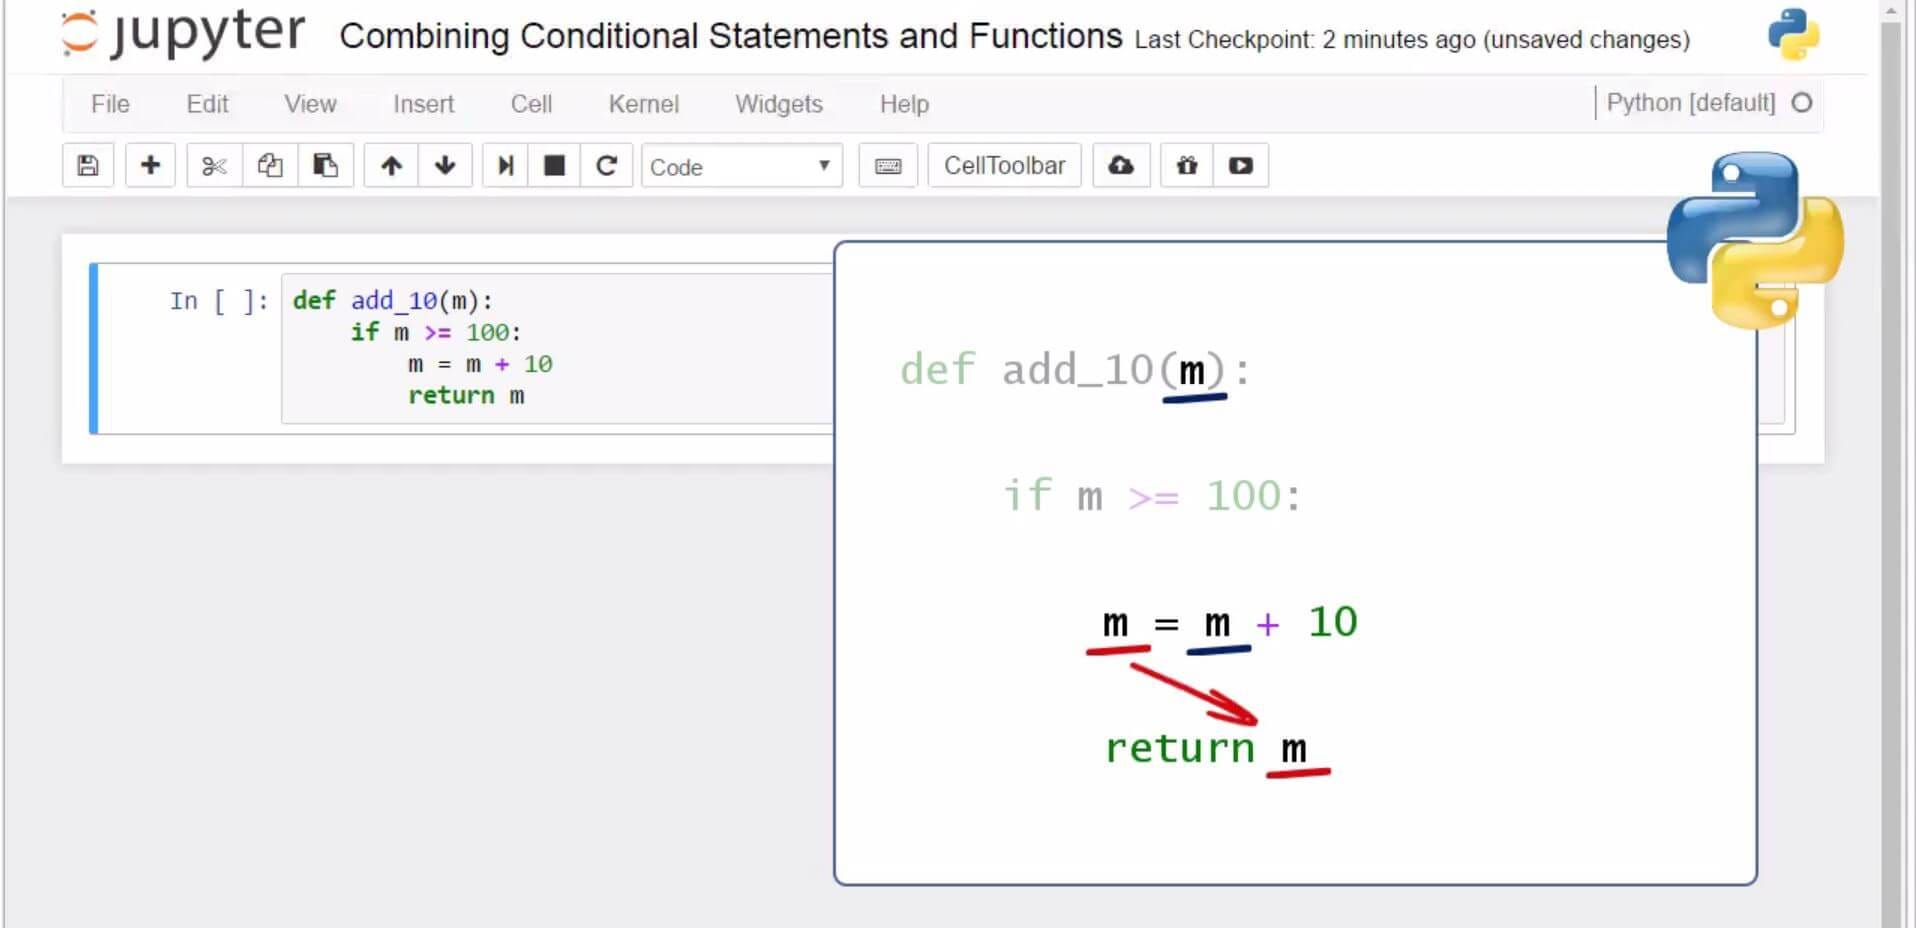Screen dimensions: 1916x928
Task: Insert a cell below with the plus icon
Action: (x=150, y=166)
